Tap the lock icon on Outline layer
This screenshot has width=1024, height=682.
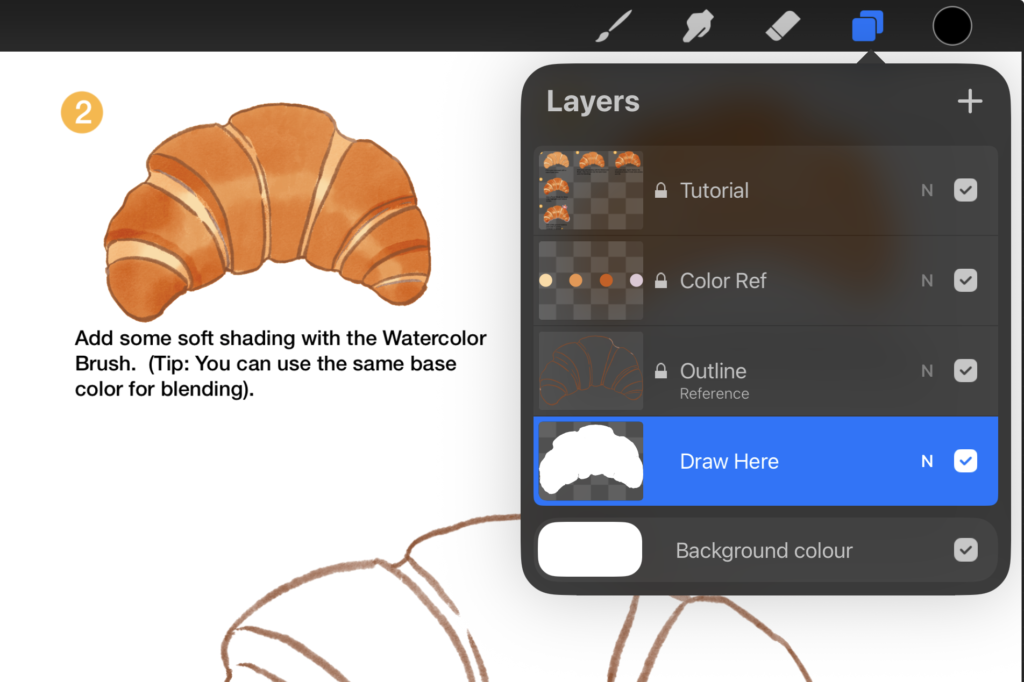[x=661, y=370]
